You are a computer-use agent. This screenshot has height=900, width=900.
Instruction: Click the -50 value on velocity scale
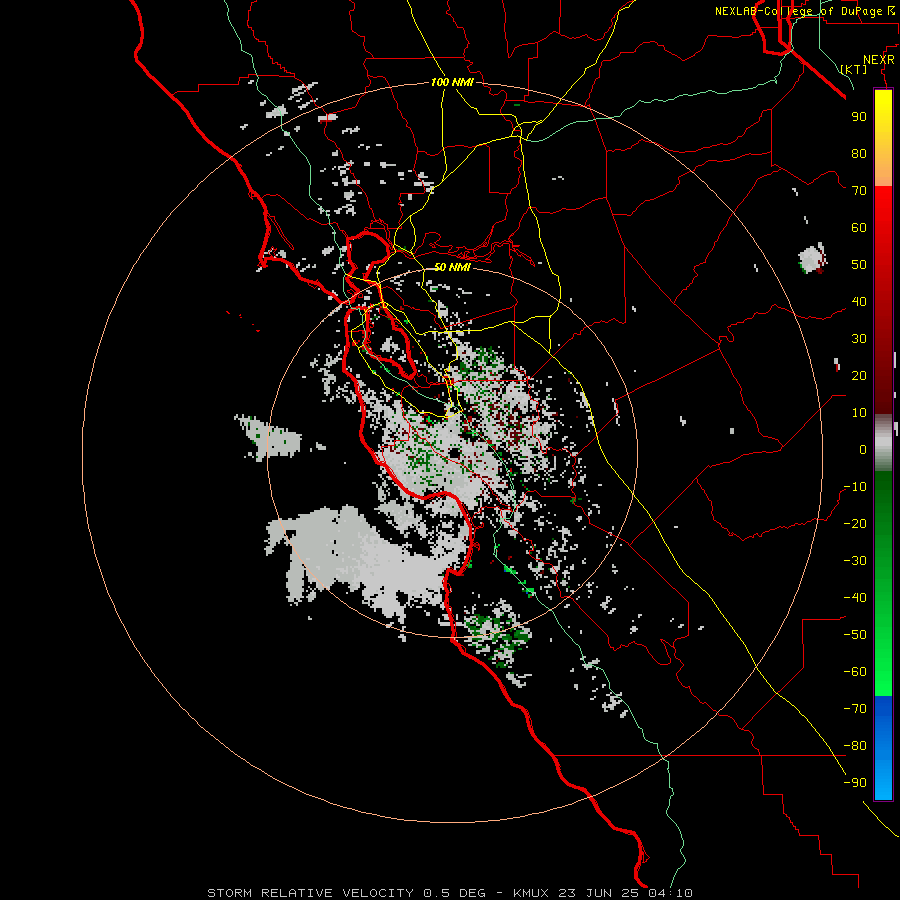click(x=855, y=635)
